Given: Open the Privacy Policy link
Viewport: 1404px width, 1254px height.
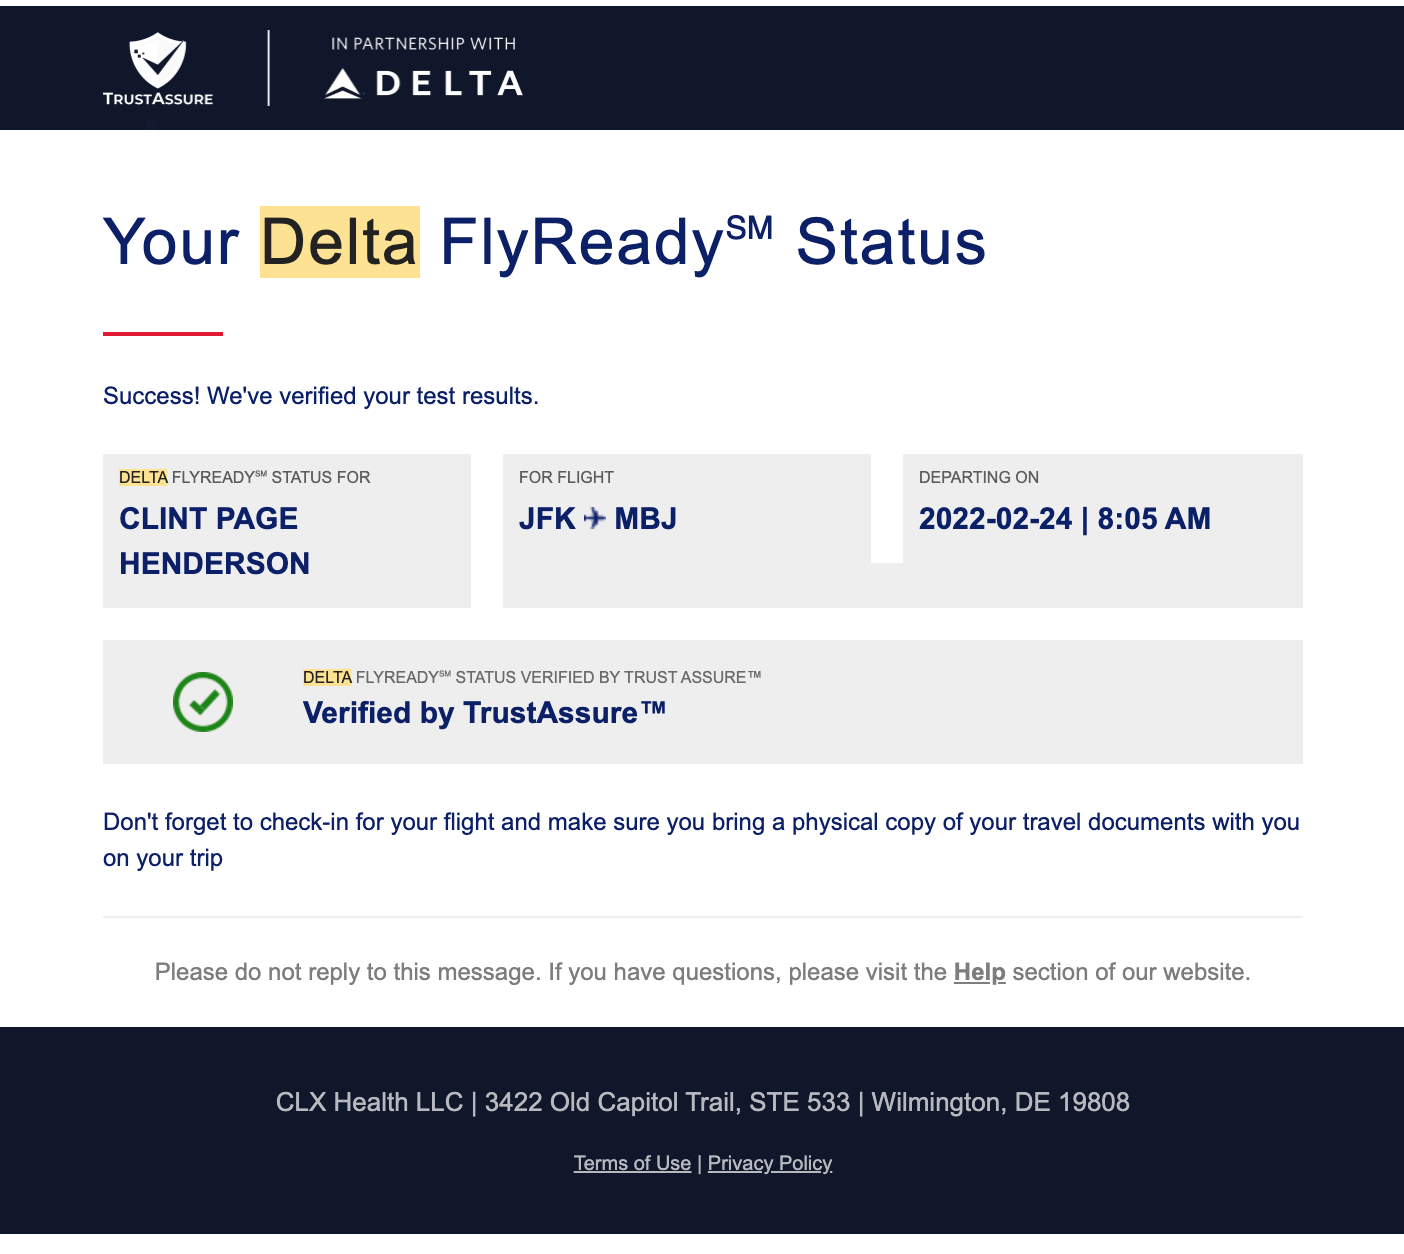Looking at the screenshot, I should coord(770,1163).
